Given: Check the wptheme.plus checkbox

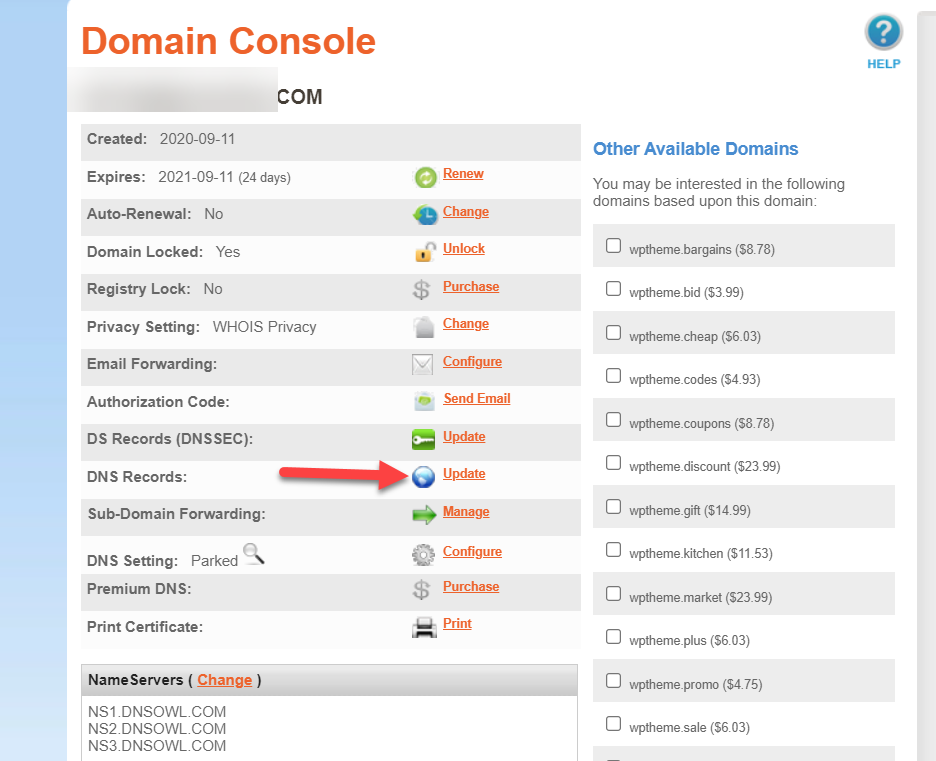Looking at the screenshot, I should [x=613, y=637].
